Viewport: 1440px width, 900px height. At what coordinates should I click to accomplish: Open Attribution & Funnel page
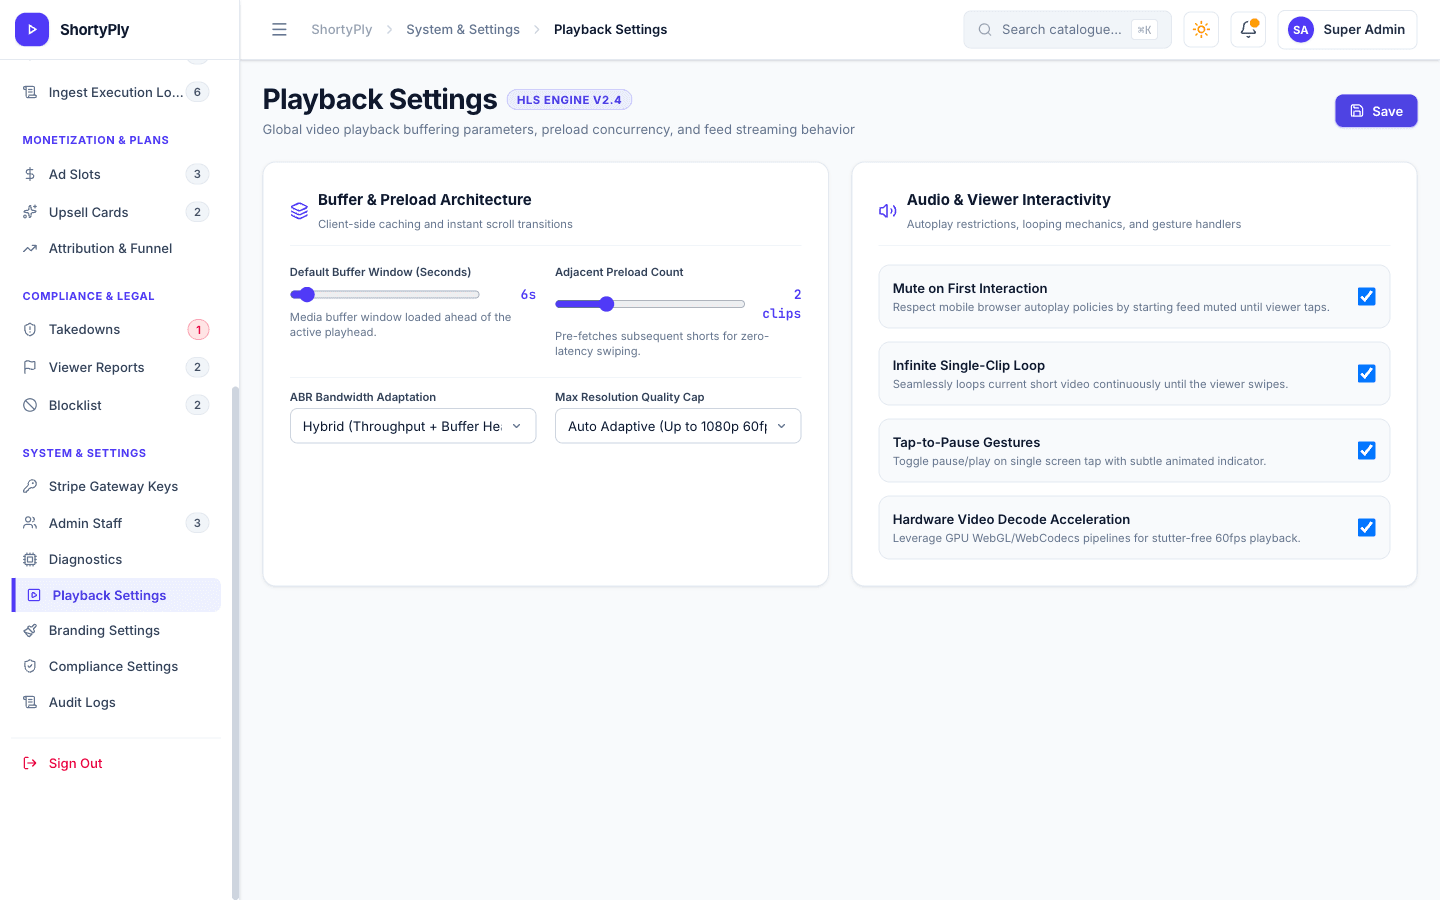116,248
